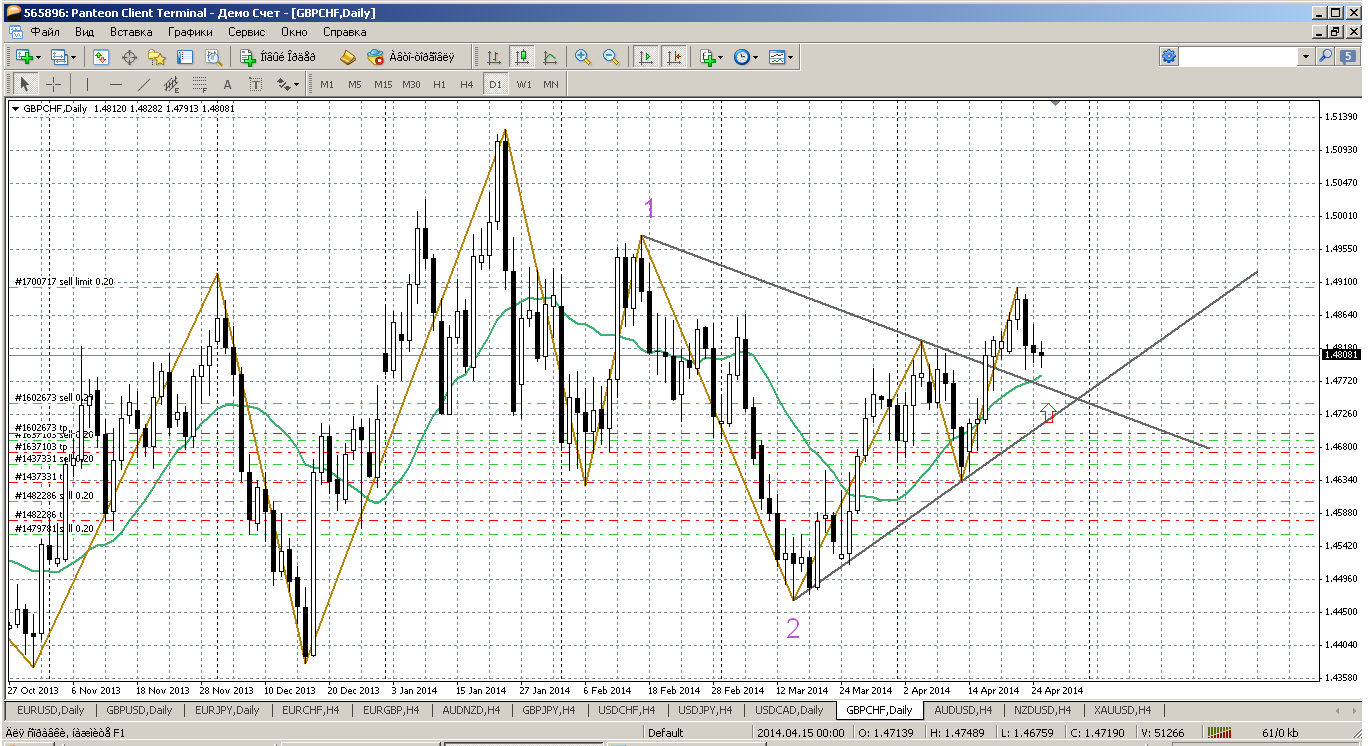The image size is (1368, 746).
Task: Open the Market Watch panel icon
Action: click(101, 58)
